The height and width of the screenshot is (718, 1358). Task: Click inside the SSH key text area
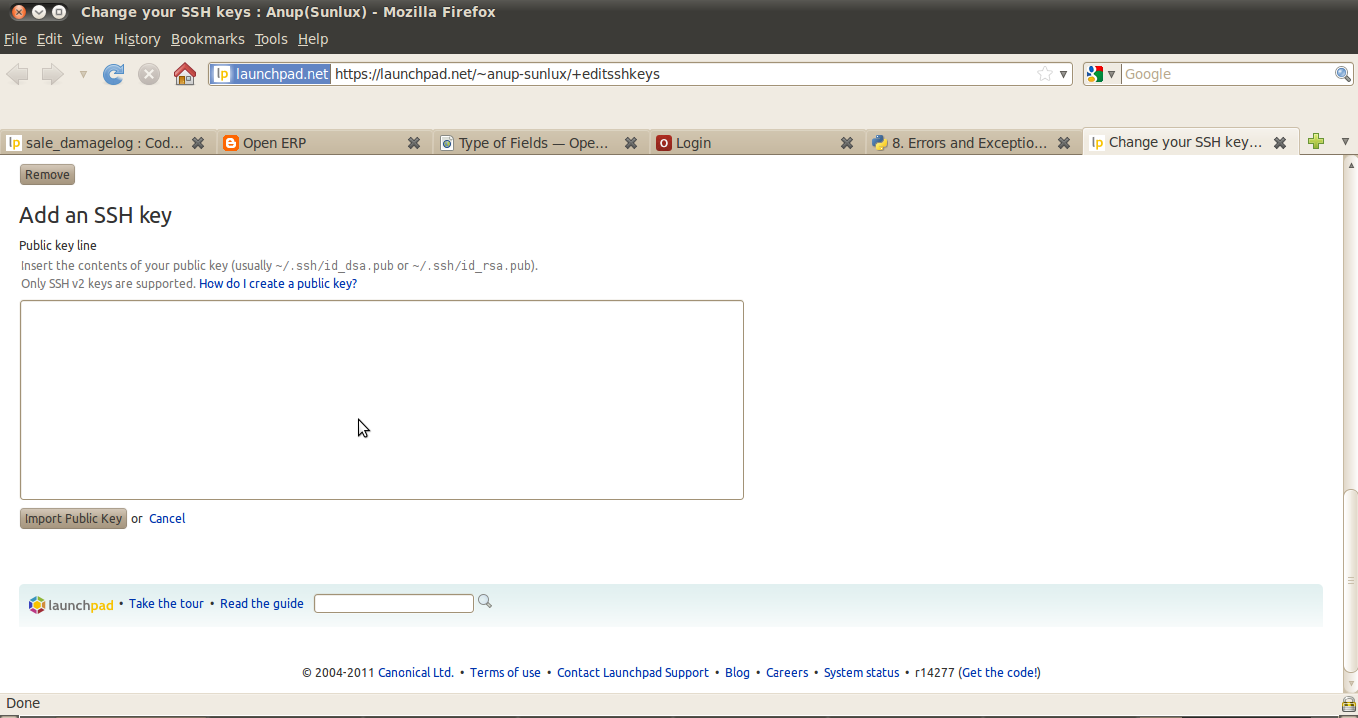(x=380, y=398)
